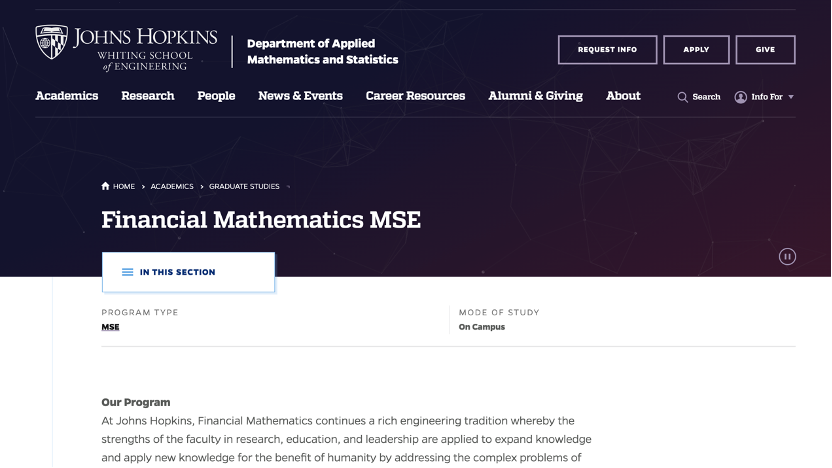Screen dimensions: 832x468
Task: Click the Give button
Action: (x=765, y=50)
